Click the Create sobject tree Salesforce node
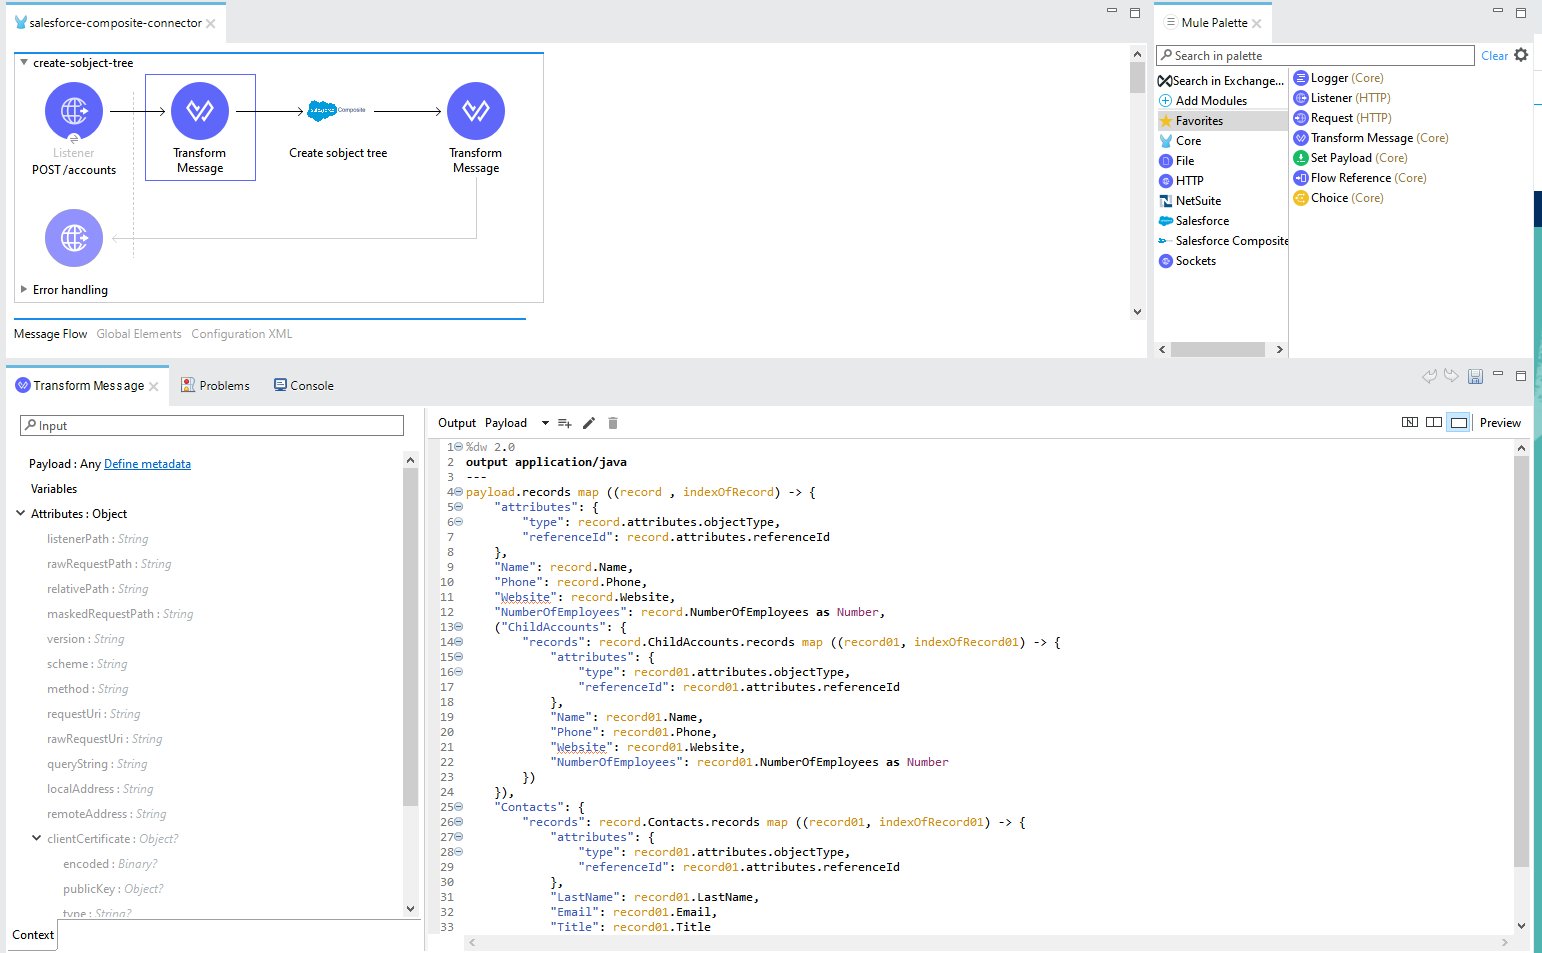The width and height of the screenshot is (1542, 953). 337,111
